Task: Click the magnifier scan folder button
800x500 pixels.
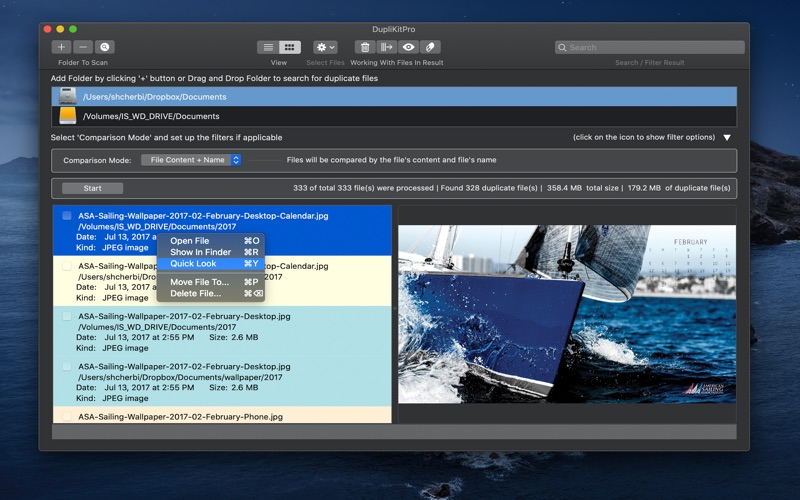Action: [x=105, y=47]
